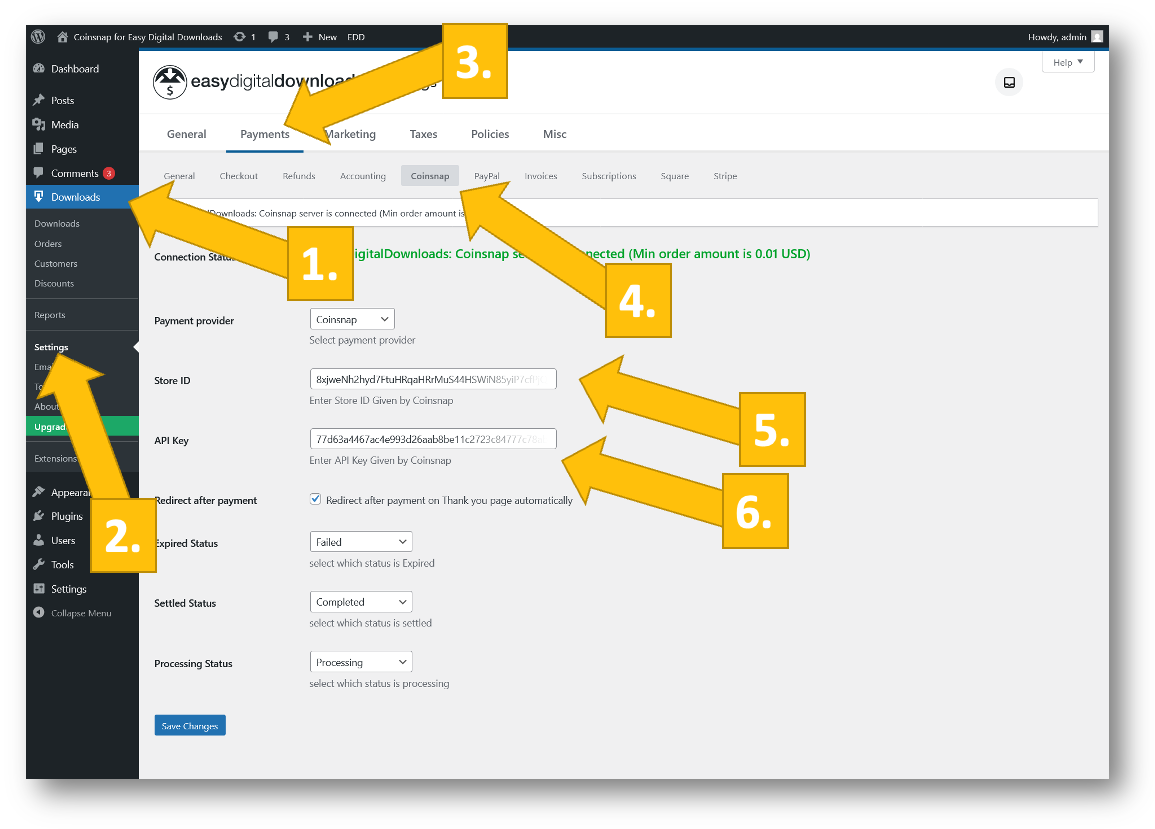
Task: Click the admin avatar icon
Action: tap(1097, 37)
